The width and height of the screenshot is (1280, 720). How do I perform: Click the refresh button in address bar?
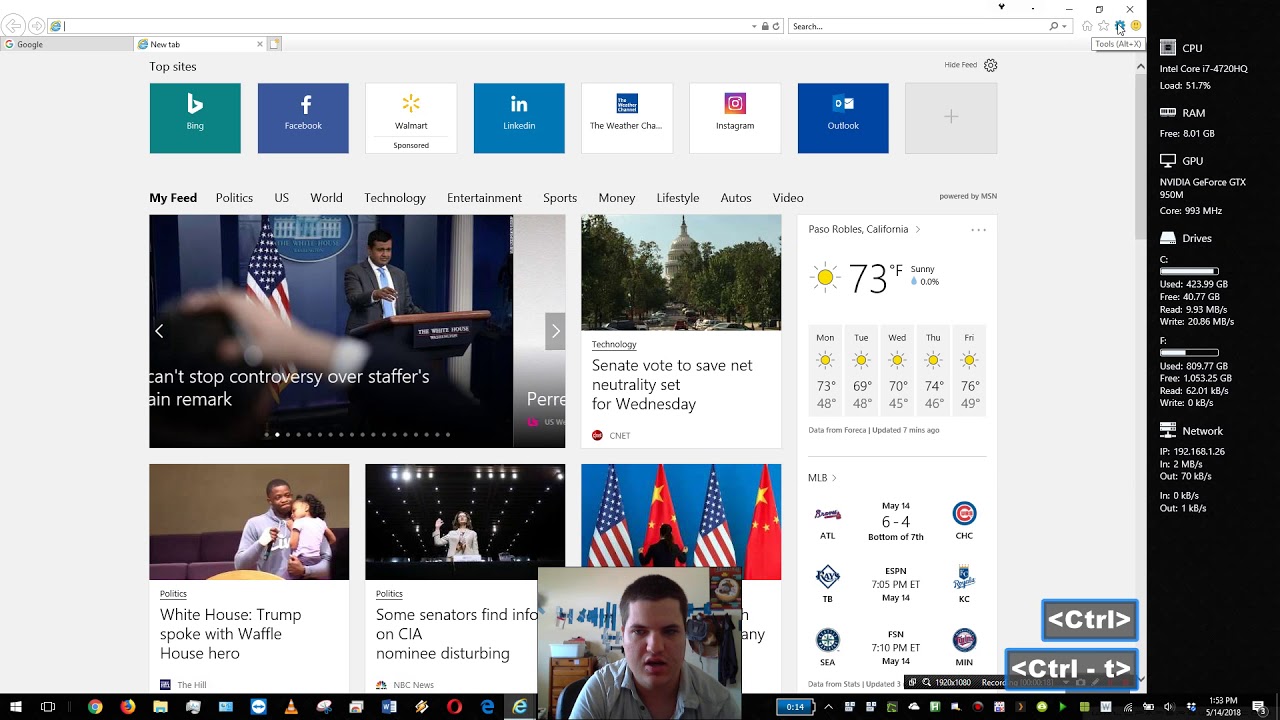[776, 26]
